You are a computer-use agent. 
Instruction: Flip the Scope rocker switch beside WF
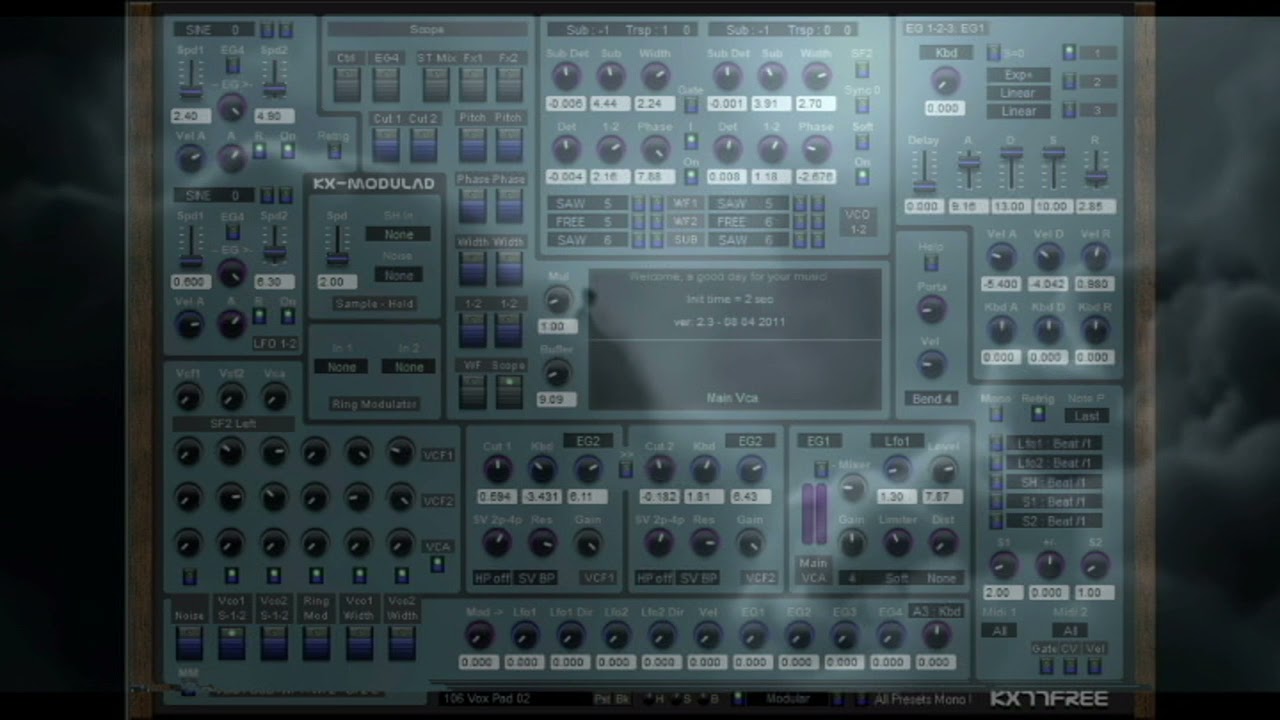(x=509, y=390)
